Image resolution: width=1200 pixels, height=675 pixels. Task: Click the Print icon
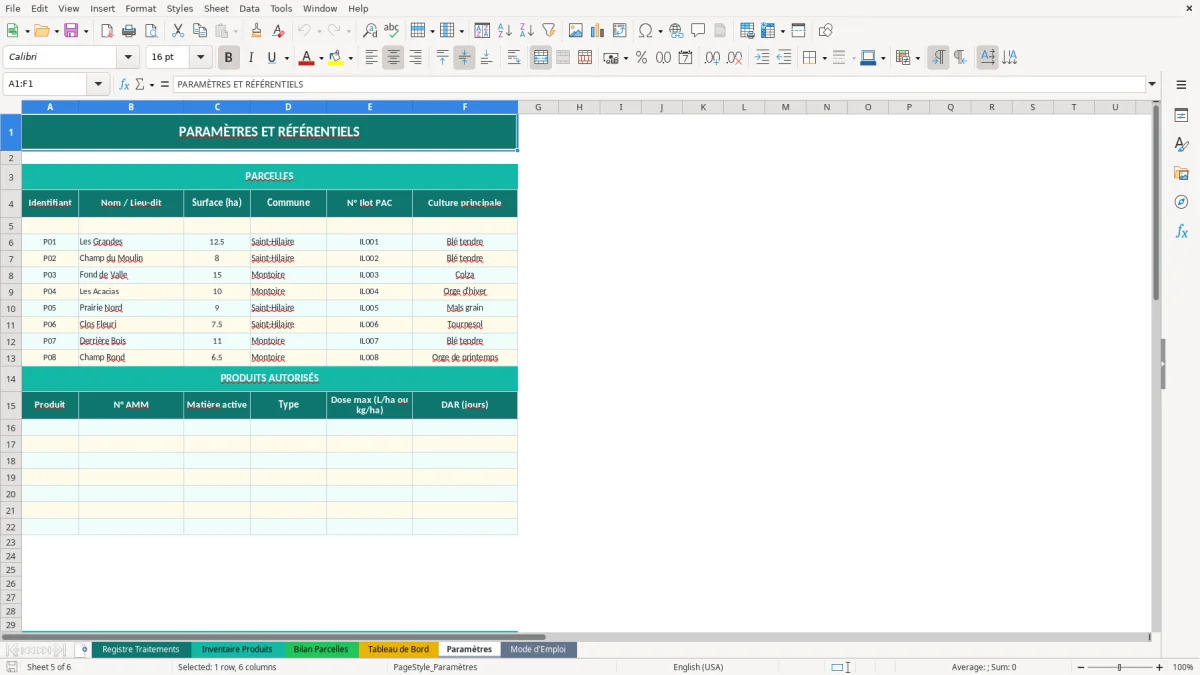130,31
